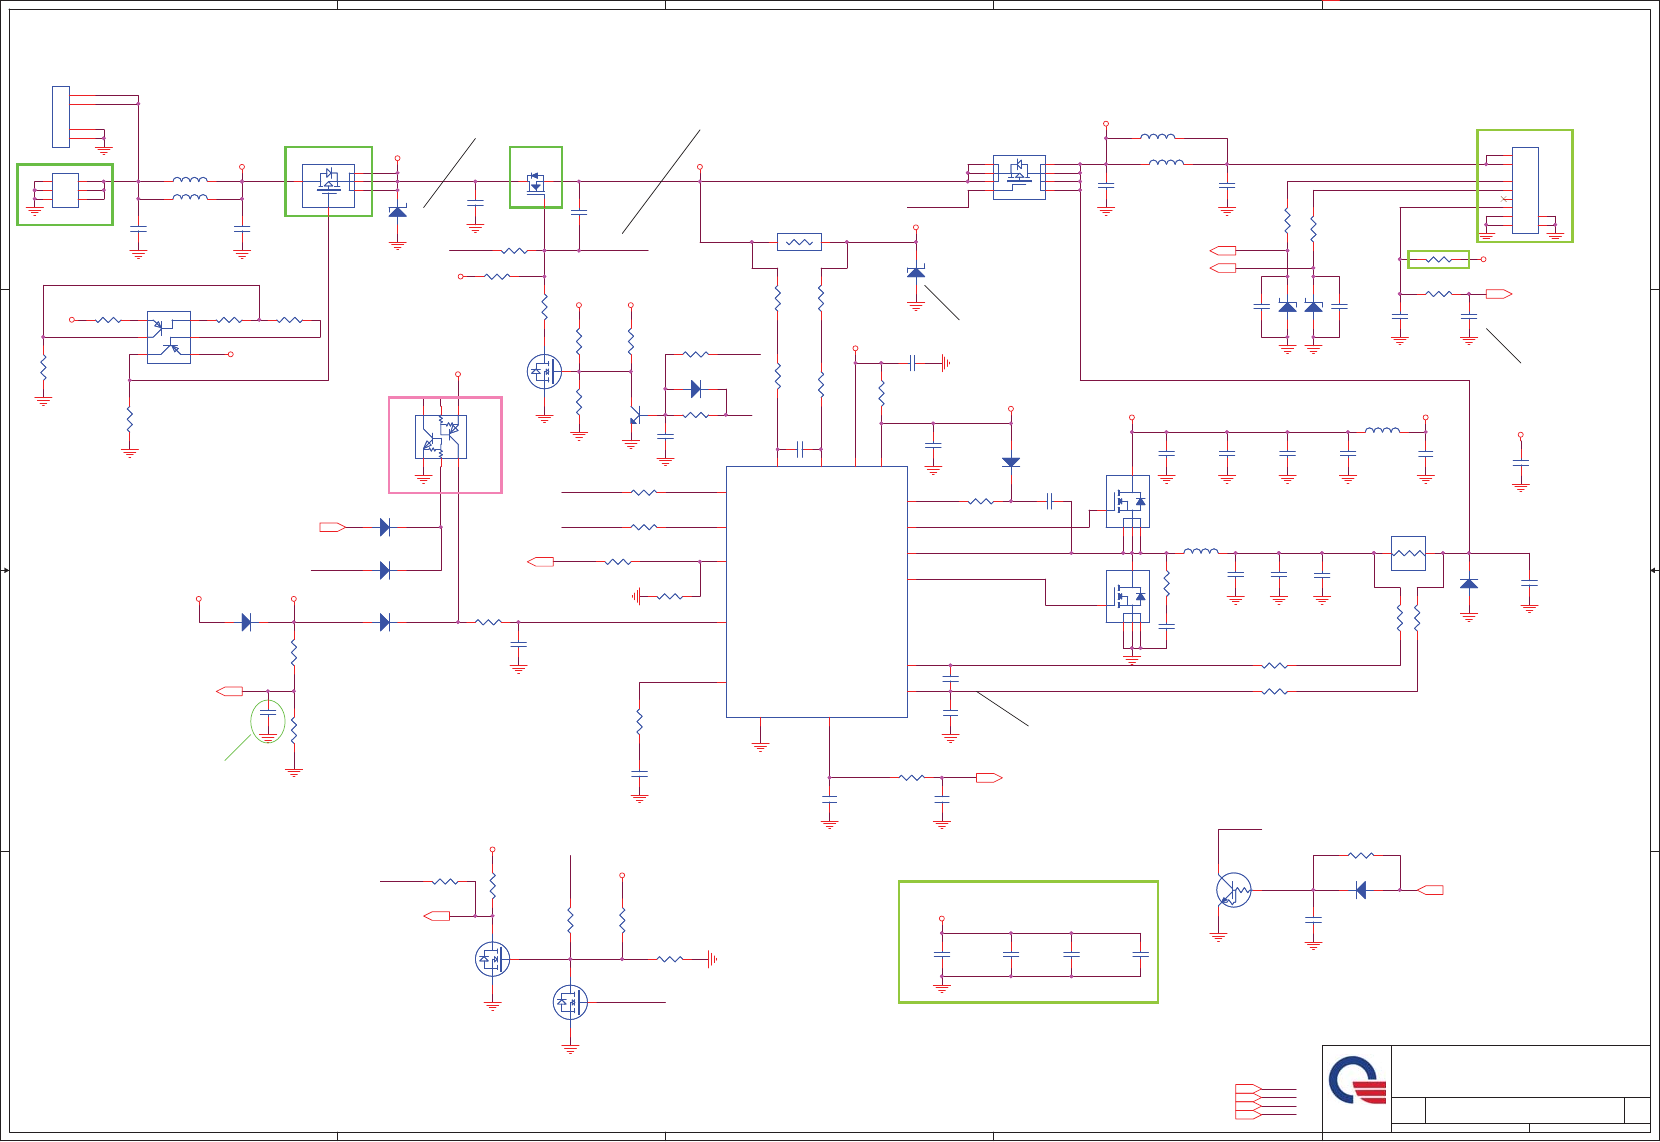Image resolution: width=1660 pixels, height=1142 pixels.
Task: Select the large central IC rectangle
Action: [816, 592]
